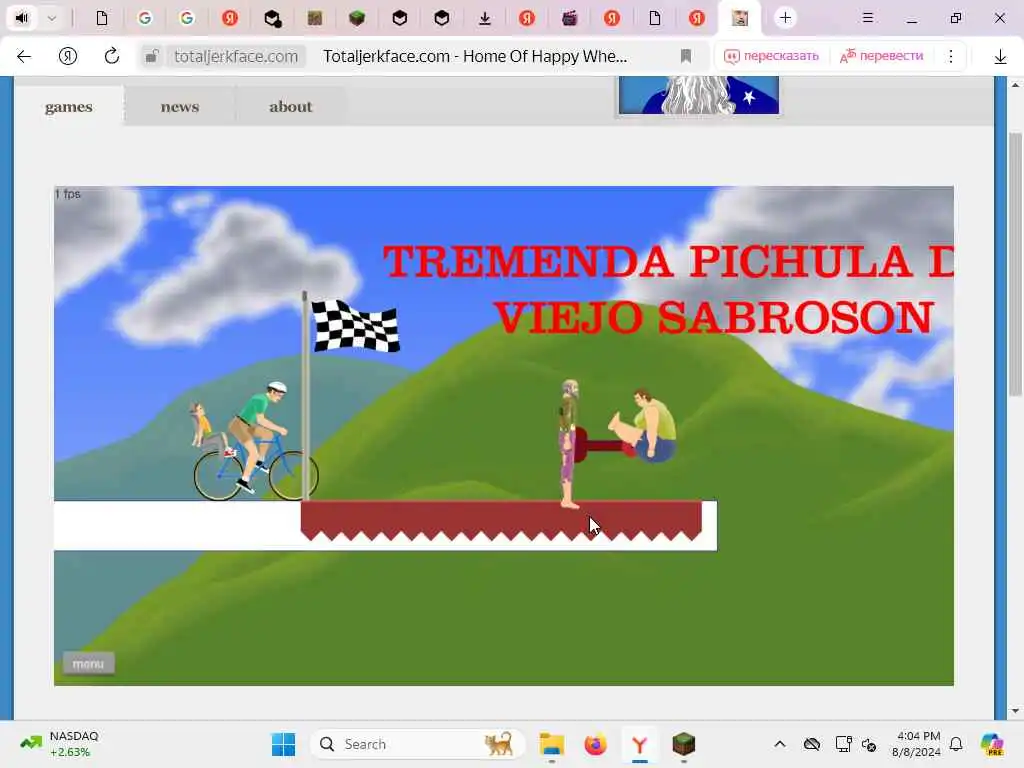Open Firefox from the taskbar
This screenshot has height=768, width=1024.
tap(595, 744)
